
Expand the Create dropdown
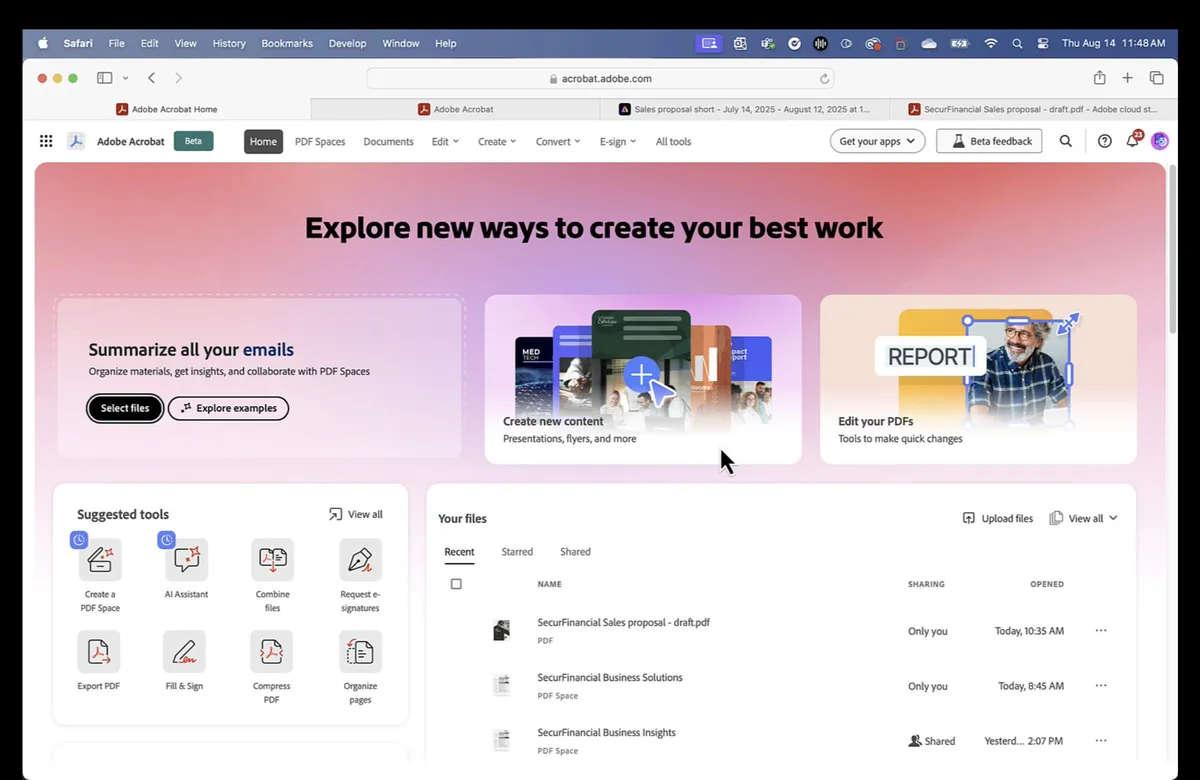[x=497, y=141]
